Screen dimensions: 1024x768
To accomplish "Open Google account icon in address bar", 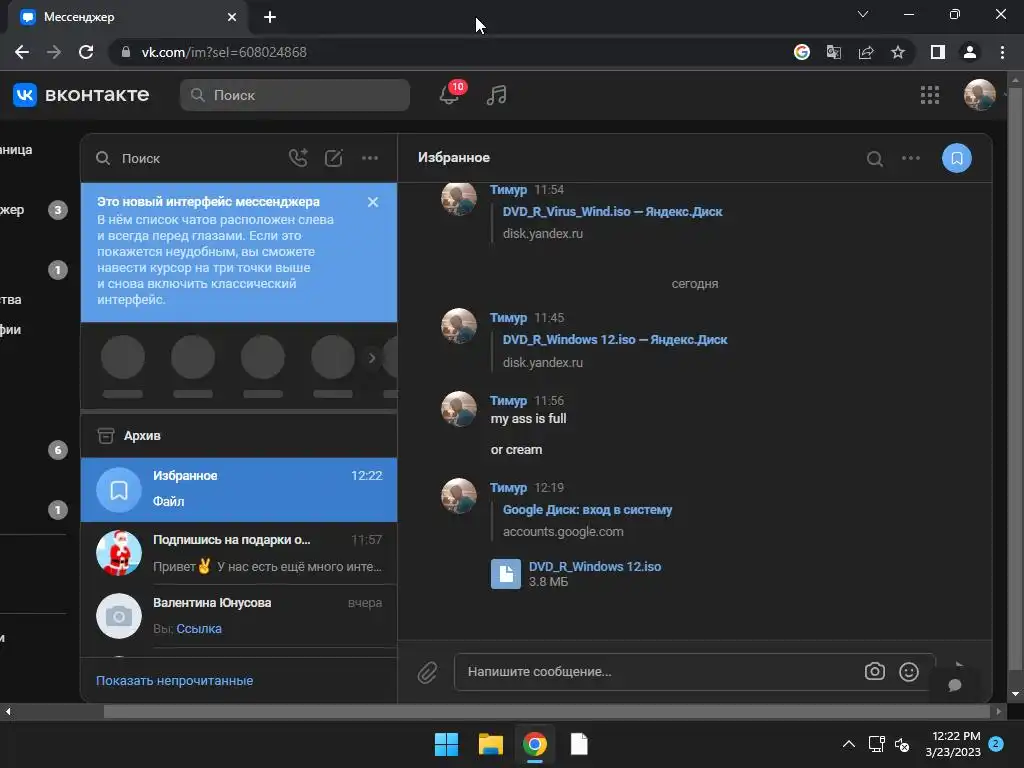I will [801, 52].
